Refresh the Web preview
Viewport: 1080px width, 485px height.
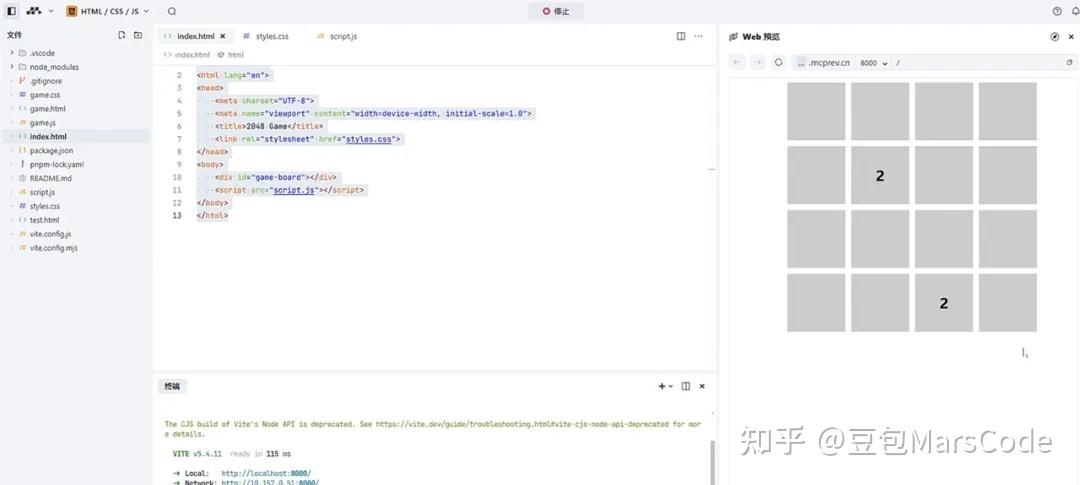click(x=778, y=63)
